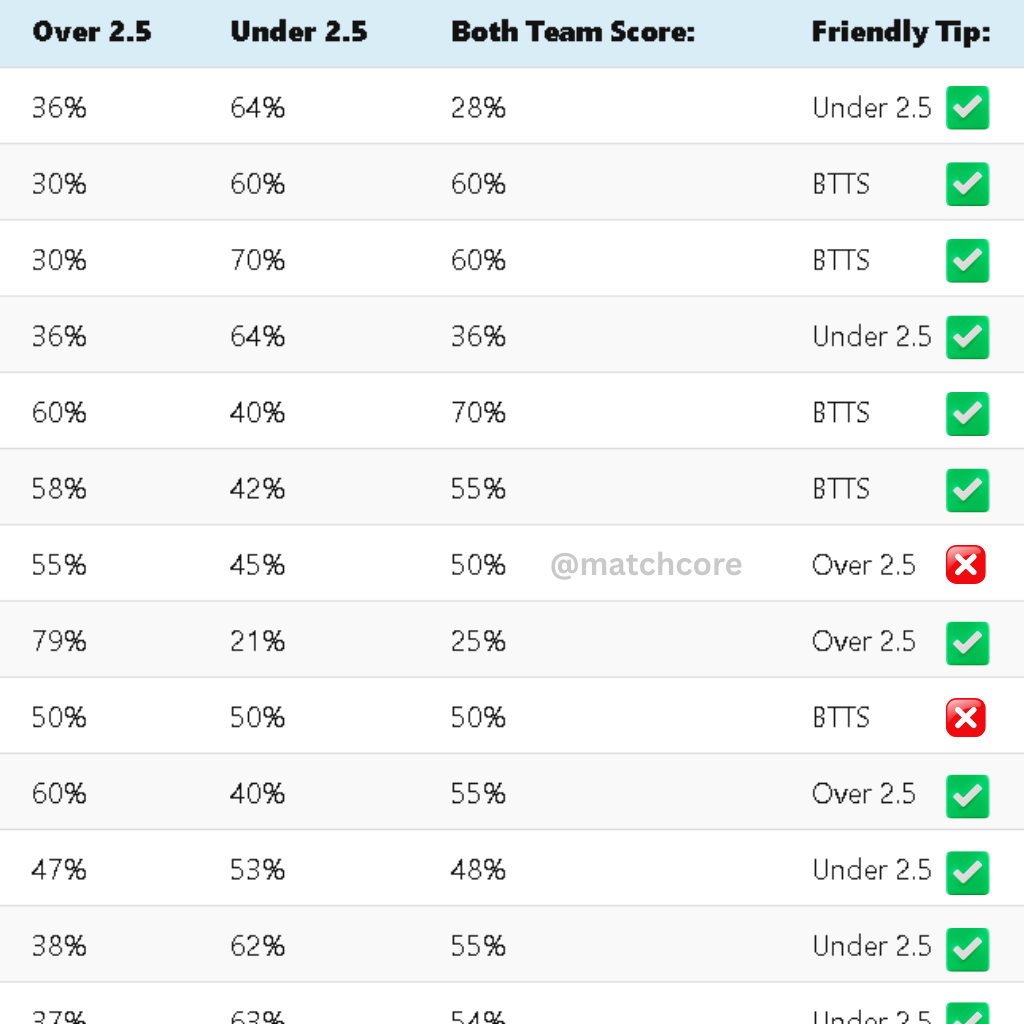Viewport: 1024px width, 1024px height.
Task: Click the 70% Under 2.5 value
Action: tap(257, 260)
